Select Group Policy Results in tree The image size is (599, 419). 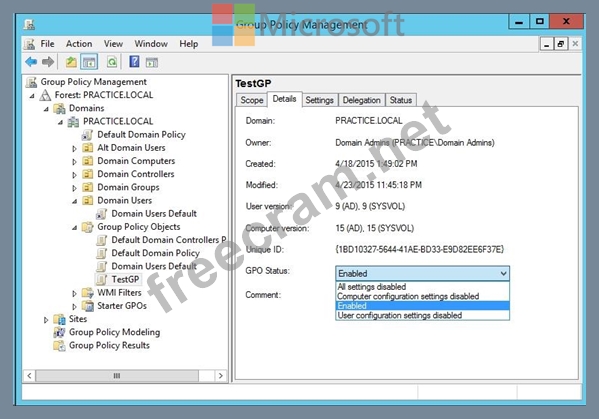[x=109, y=345]
